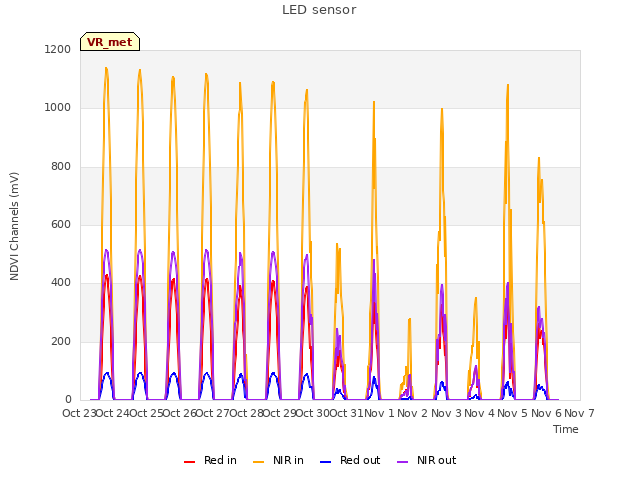
Task: Click the y-axis tick value 400
Action: point(61,283)
